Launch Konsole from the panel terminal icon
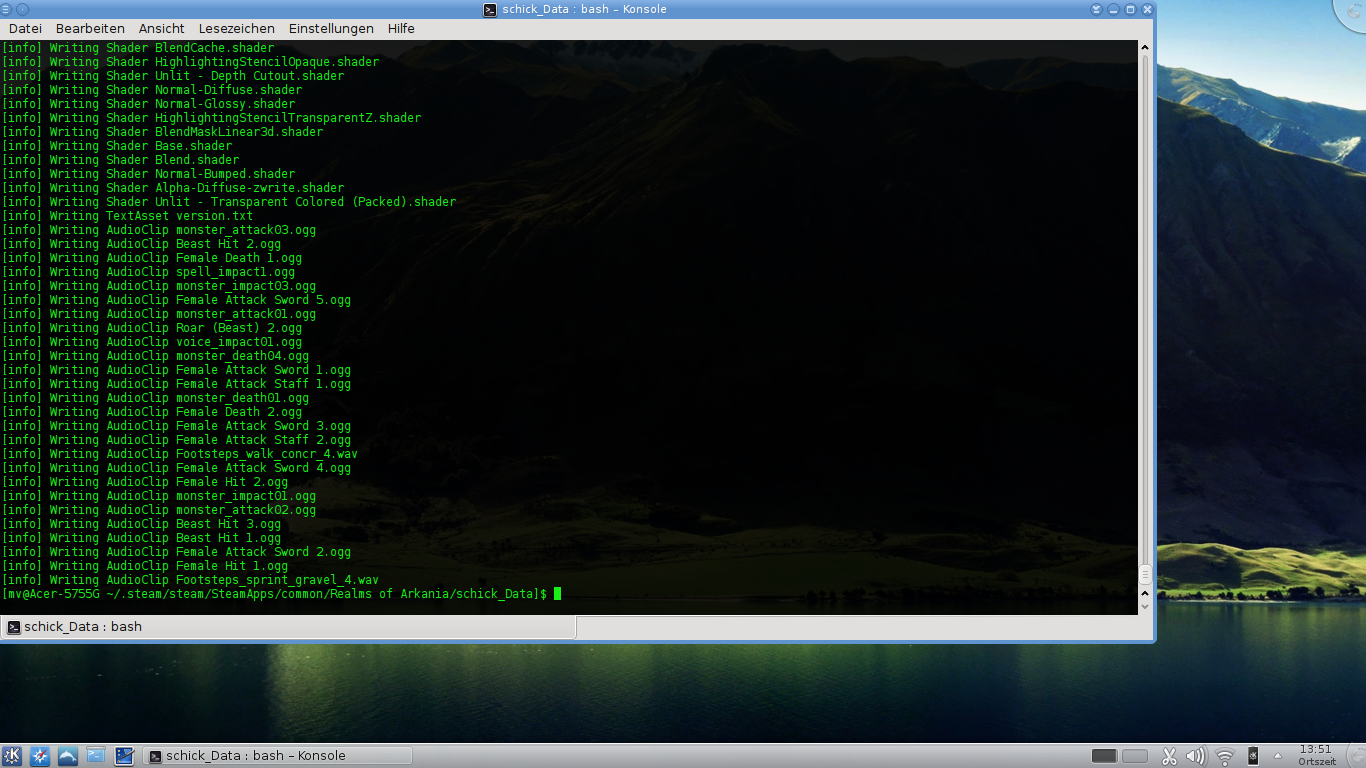 [x=96, y=756]
